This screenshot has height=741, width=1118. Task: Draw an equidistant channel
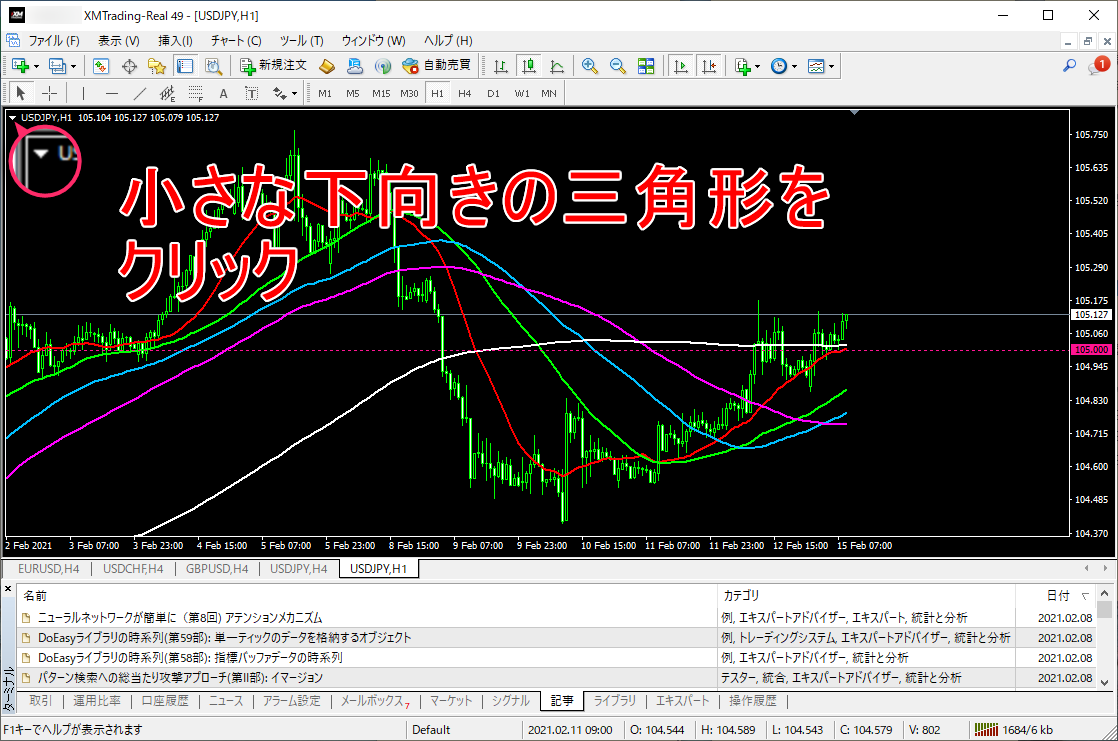click(x=168, y=93)
